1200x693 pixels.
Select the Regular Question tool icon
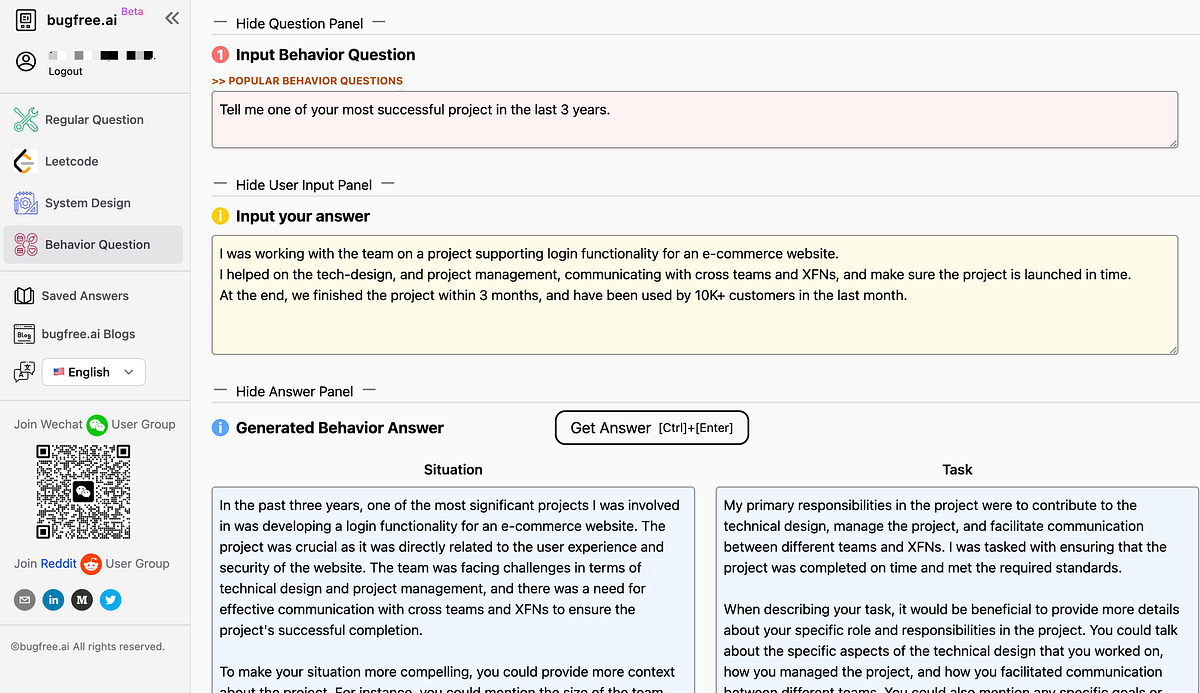[x=24, y=119]
